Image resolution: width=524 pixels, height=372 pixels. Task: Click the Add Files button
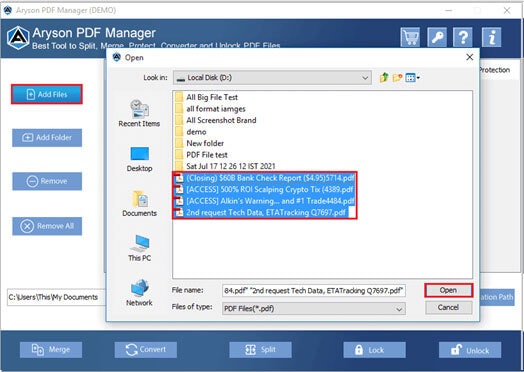coord(47,94)
